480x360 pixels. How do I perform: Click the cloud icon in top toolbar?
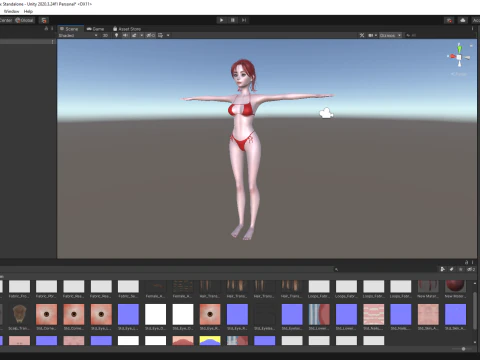point(463,20)
